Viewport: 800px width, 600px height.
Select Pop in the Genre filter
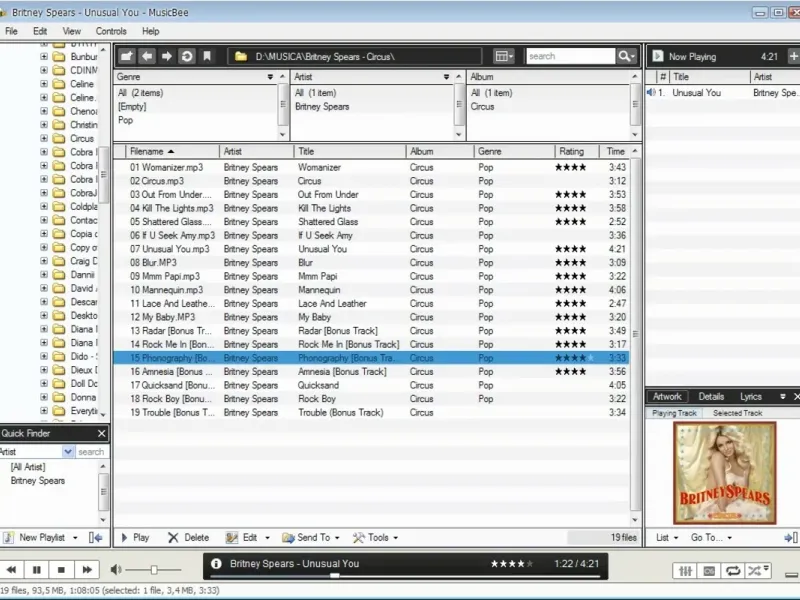126,120
